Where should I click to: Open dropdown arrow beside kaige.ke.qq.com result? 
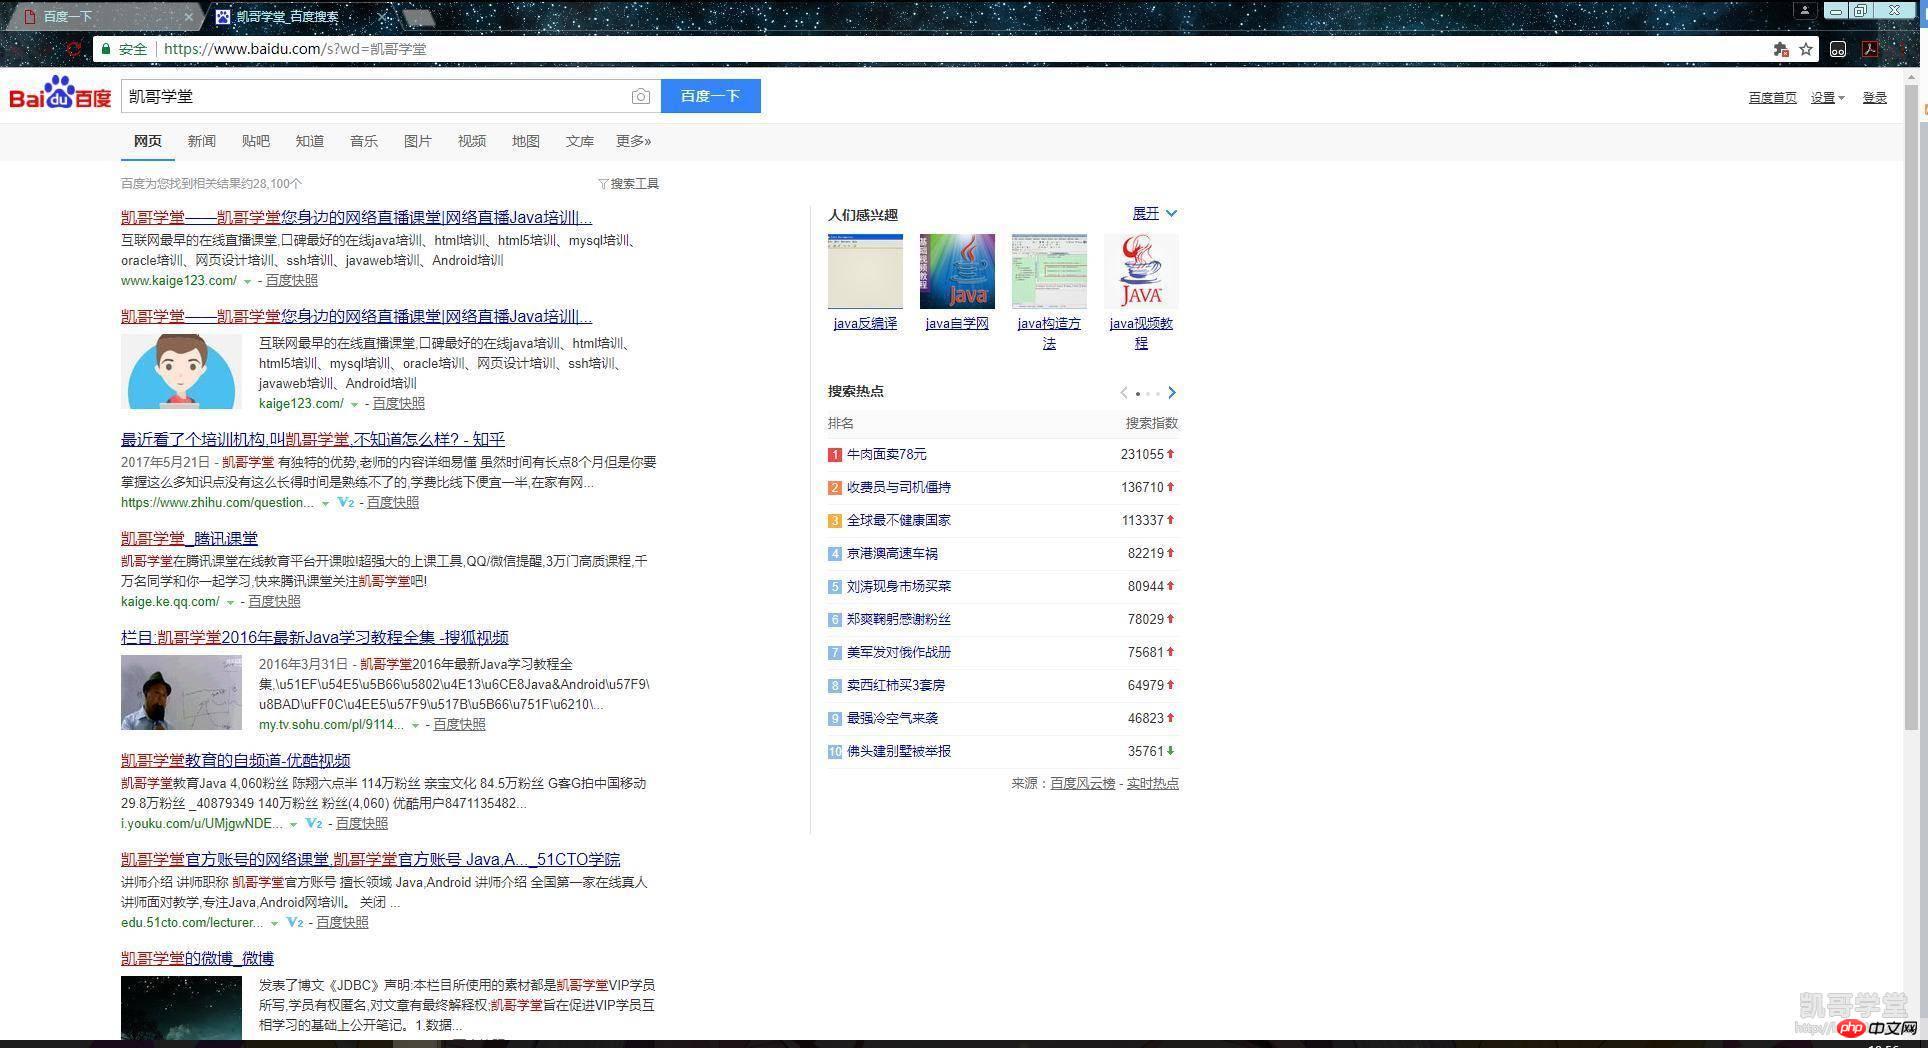click(x=230, y=602)
